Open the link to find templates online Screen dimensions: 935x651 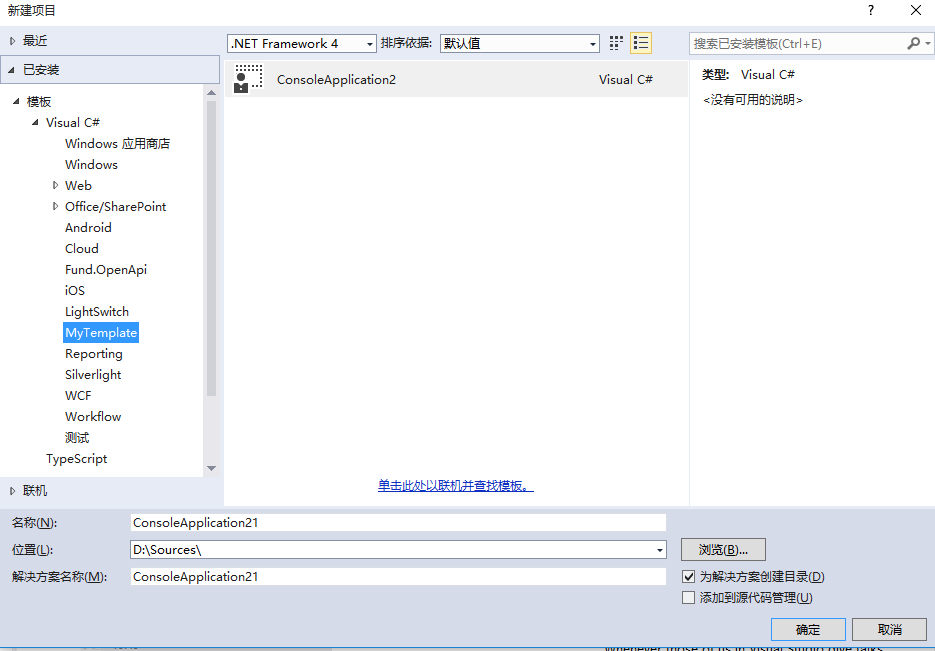point(456,486)
